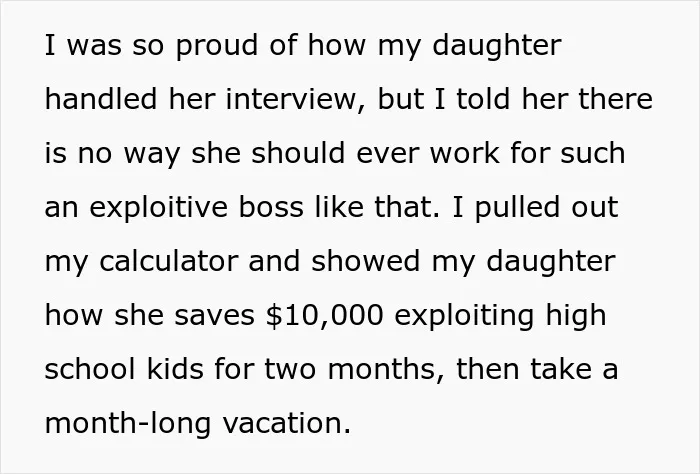Click the word "handled"
Screen dimensions: 700x474
point(101,98)
